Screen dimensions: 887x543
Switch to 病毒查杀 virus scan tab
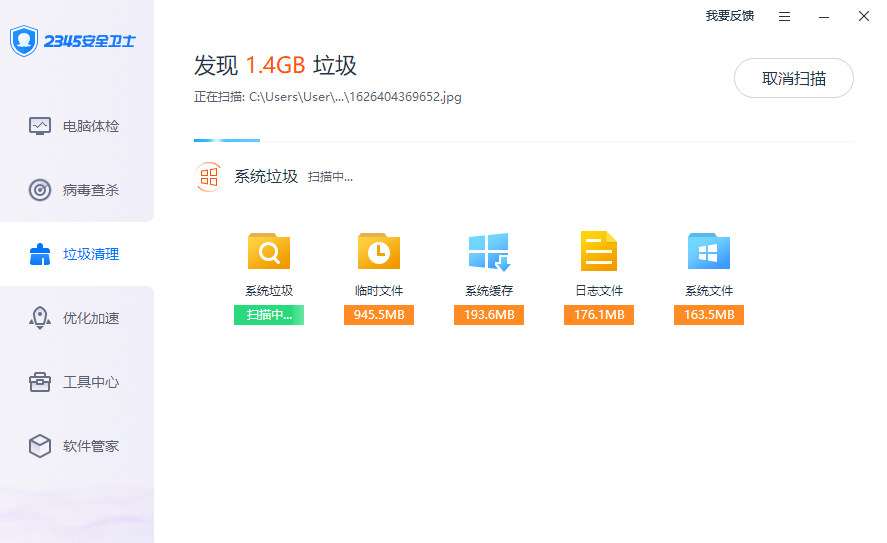(x=40, y=190)
